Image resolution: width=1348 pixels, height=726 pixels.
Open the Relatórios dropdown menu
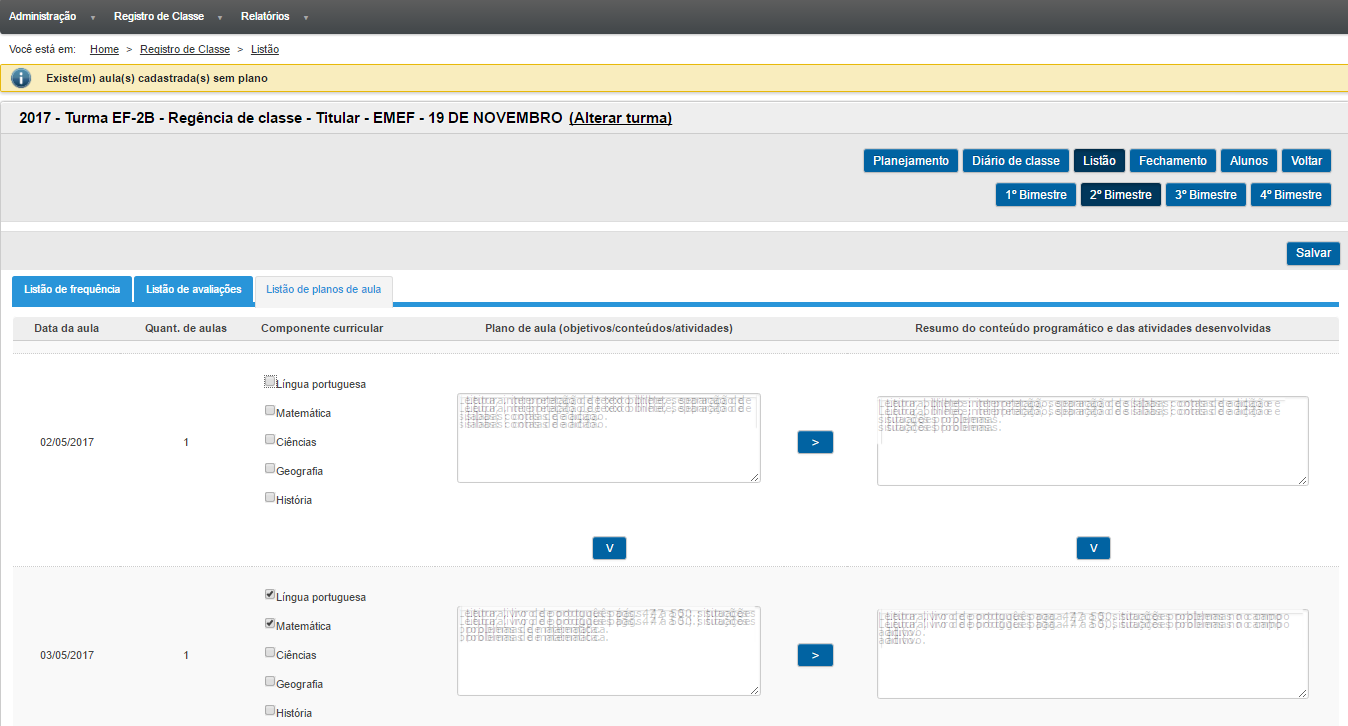[265, 17]
